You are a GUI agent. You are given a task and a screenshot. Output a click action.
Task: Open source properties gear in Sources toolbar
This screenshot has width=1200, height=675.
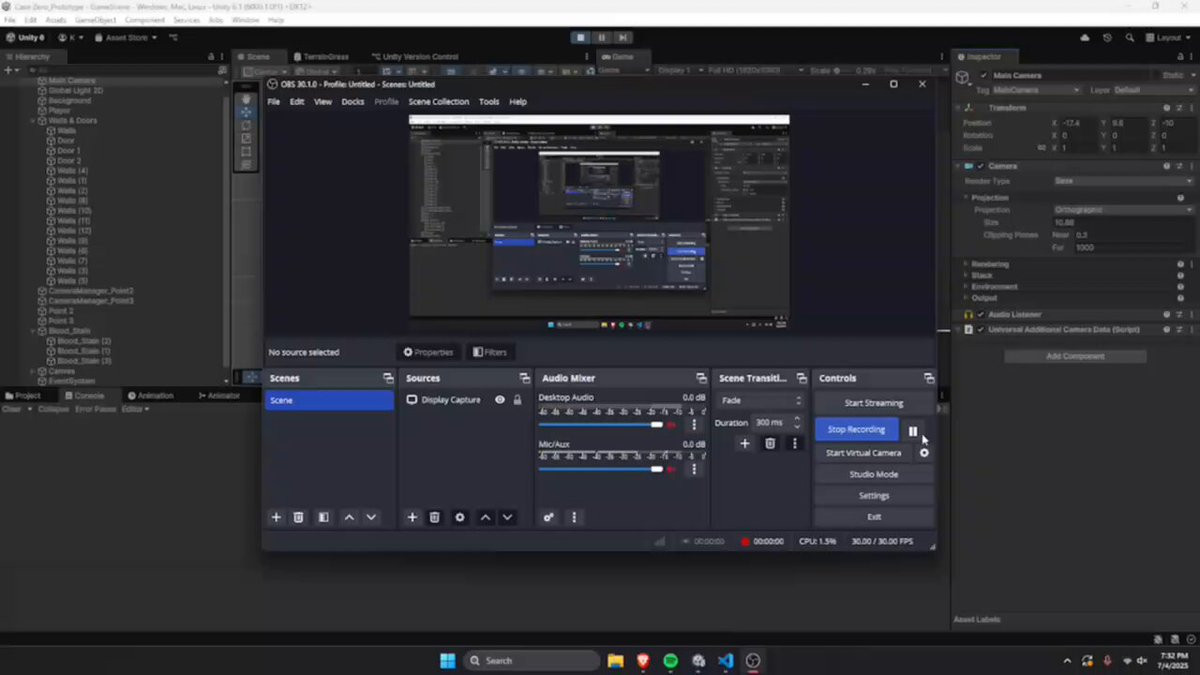point(460,517)
